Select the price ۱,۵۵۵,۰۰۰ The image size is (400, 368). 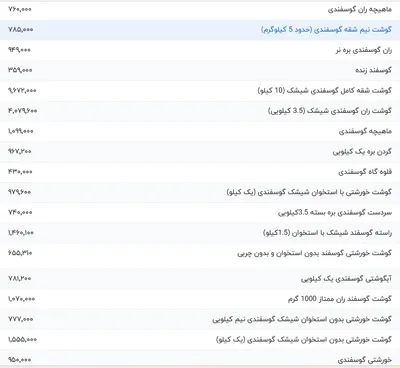click(22, 340)
